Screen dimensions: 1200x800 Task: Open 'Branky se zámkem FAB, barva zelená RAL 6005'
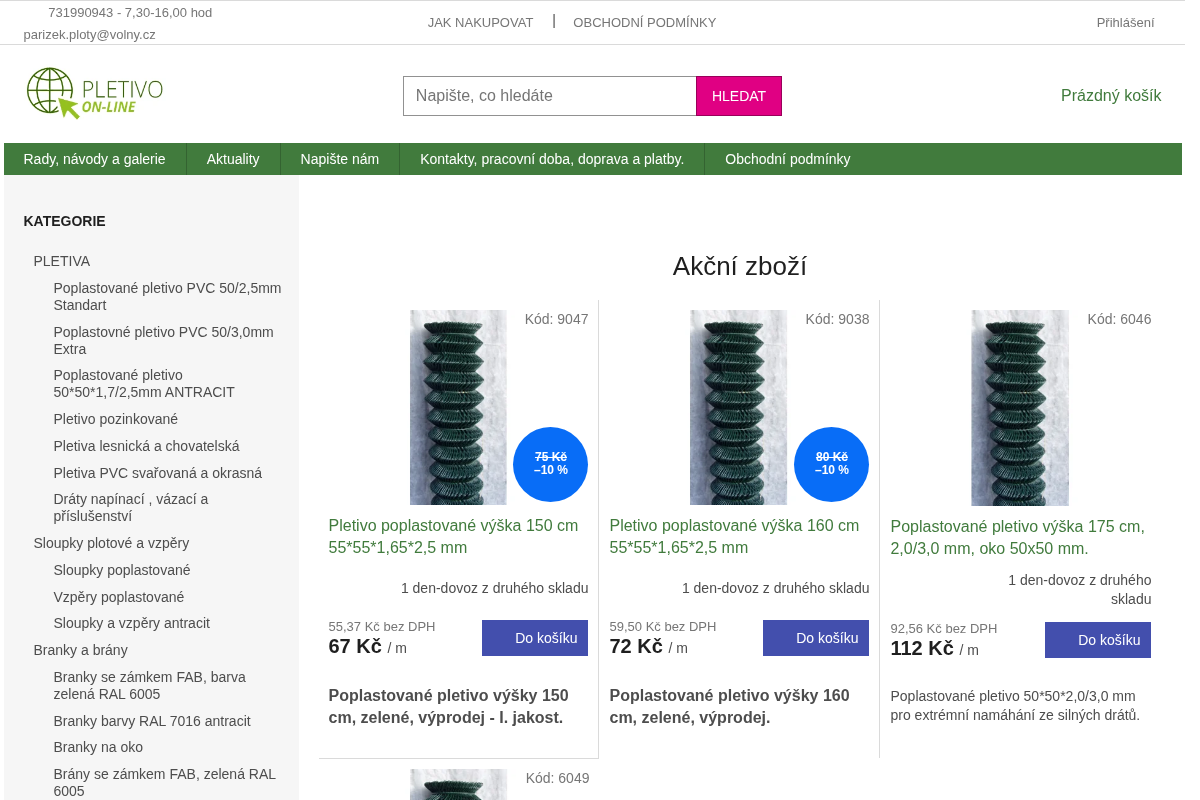point(149,685)
